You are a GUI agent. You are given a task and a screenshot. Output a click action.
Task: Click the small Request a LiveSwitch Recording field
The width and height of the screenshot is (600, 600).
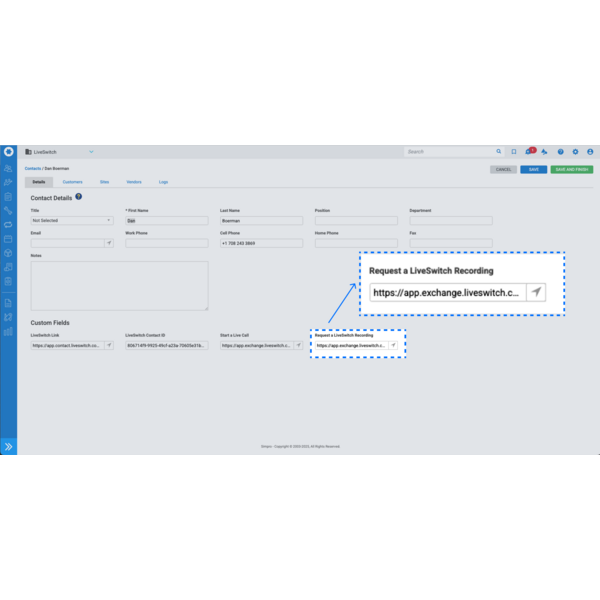tap(352, 345)
